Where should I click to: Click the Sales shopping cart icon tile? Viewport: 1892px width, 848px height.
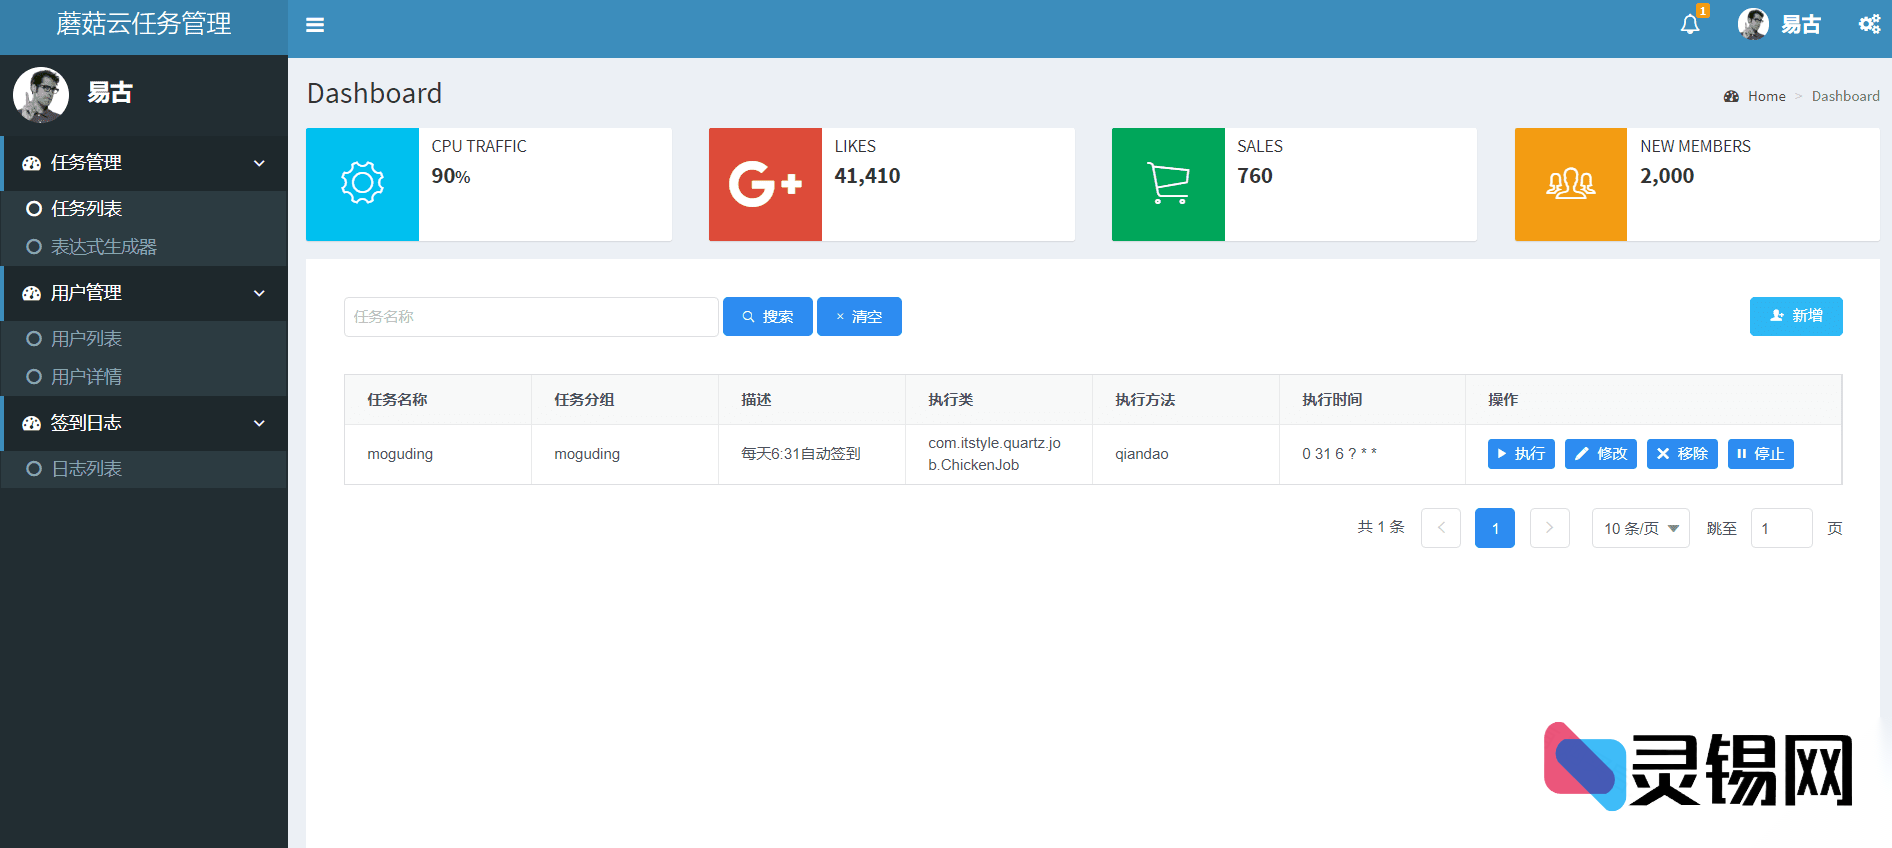(1168, 184)
